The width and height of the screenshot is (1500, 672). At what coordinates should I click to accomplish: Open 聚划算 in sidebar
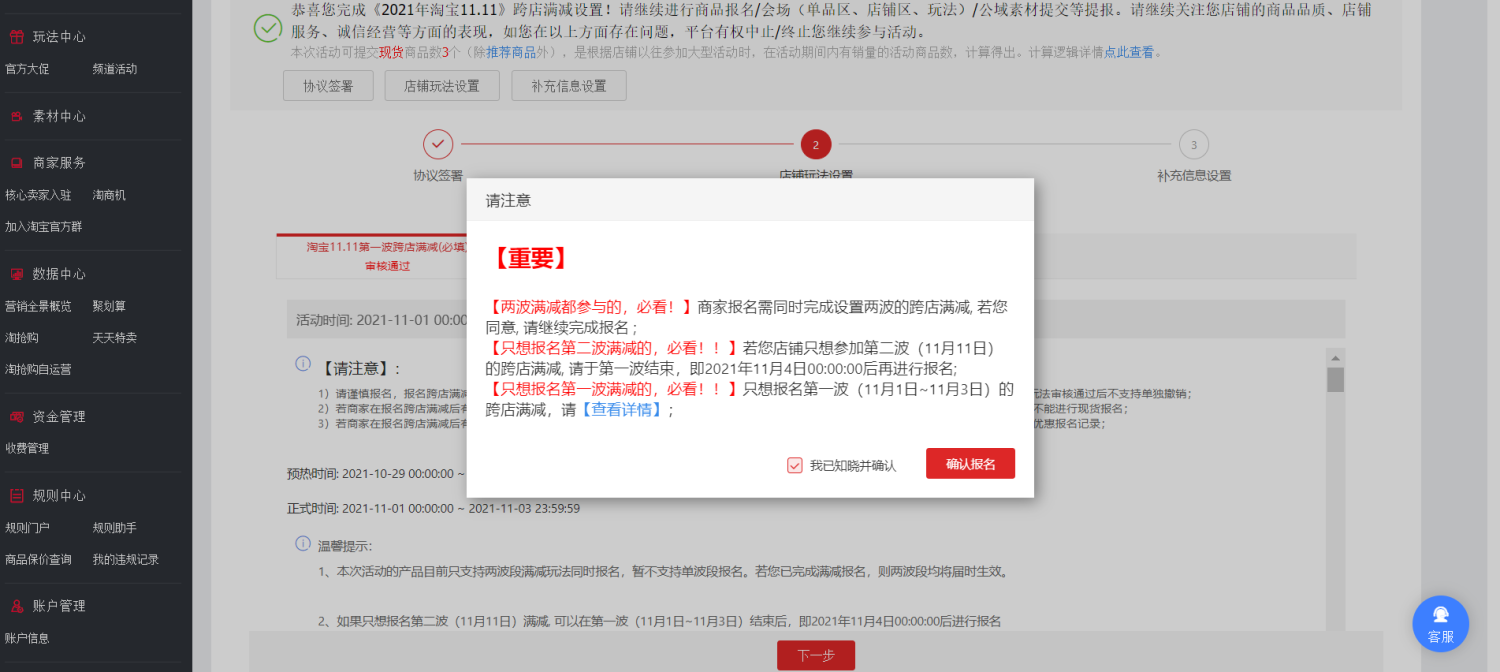click(109, 306)
